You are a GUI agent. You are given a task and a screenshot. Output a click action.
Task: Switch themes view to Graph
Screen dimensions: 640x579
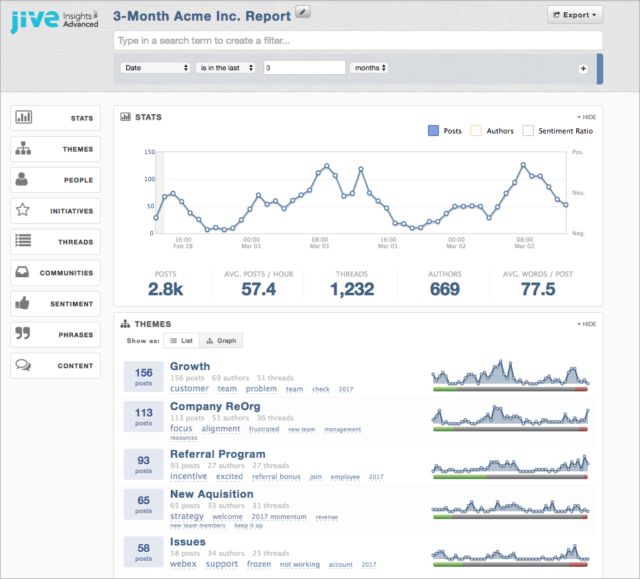pyautogui.click(x=222, y=341)
